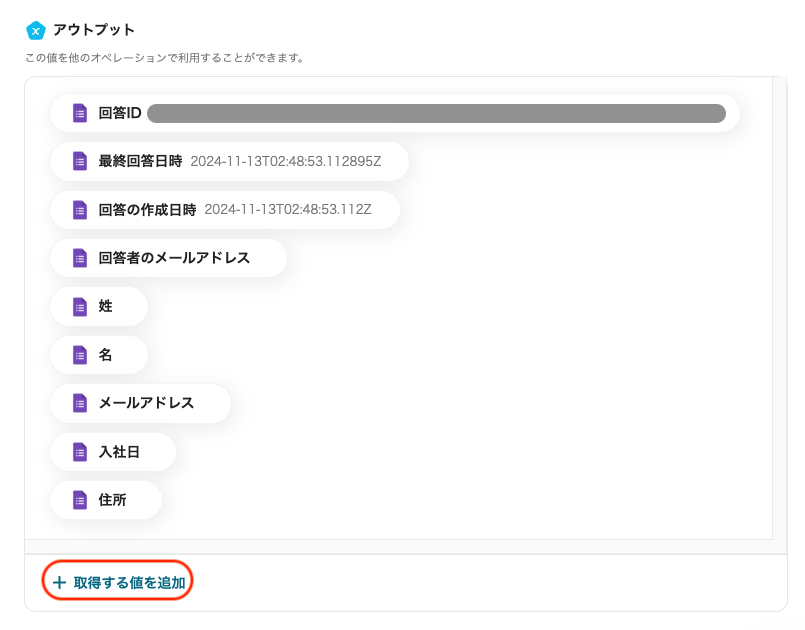Click the document icon beside 住所
The width and height of the screenshot is (805, 630).
pos(79,500)
